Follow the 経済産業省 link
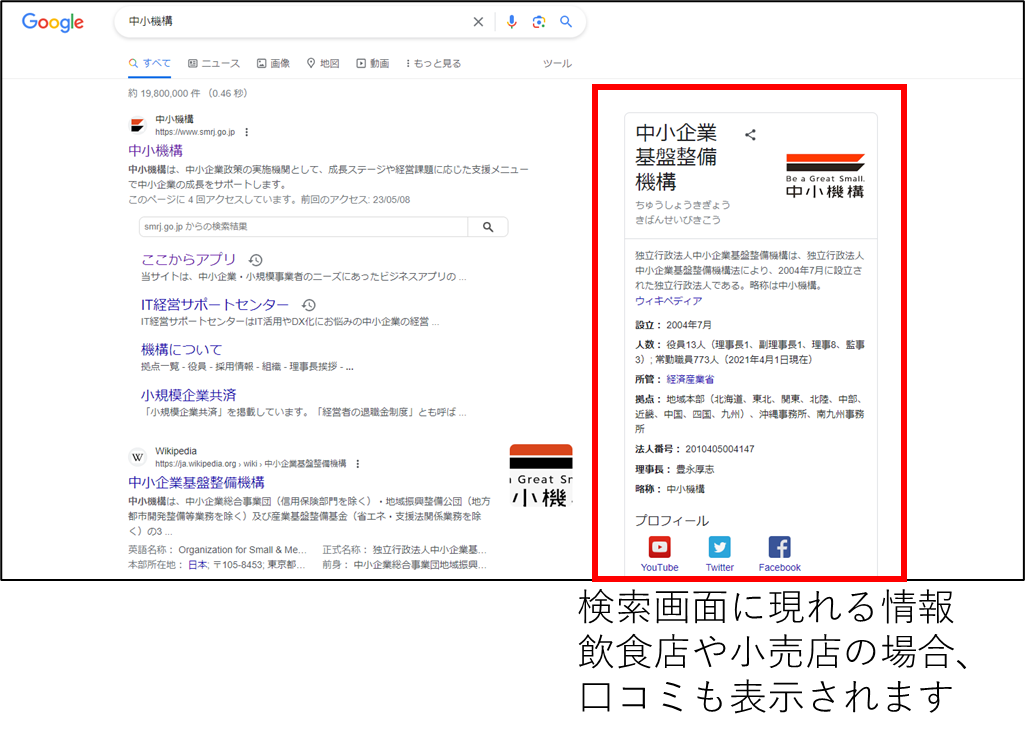Screen dimensions: 1025x745 [x=692, y=379]
